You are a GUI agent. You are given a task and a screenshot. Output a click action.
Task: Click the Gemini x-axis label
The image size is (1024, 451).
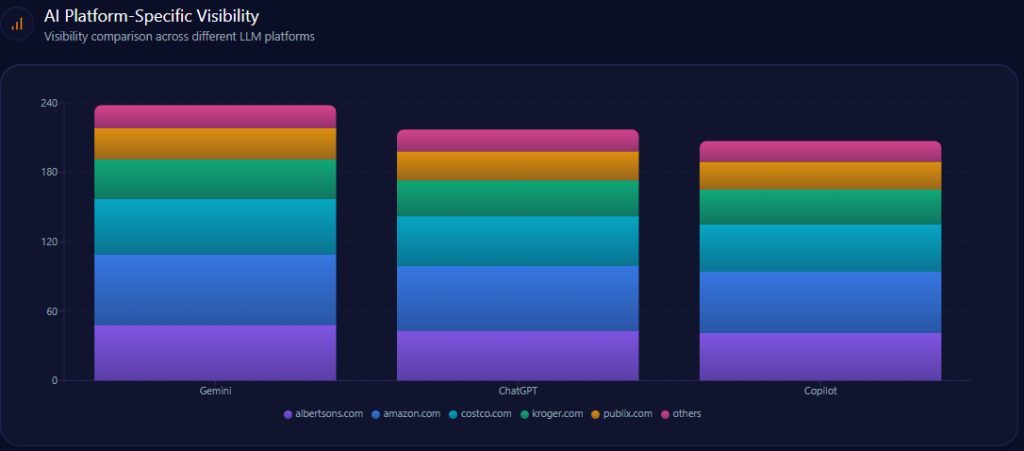215,391
